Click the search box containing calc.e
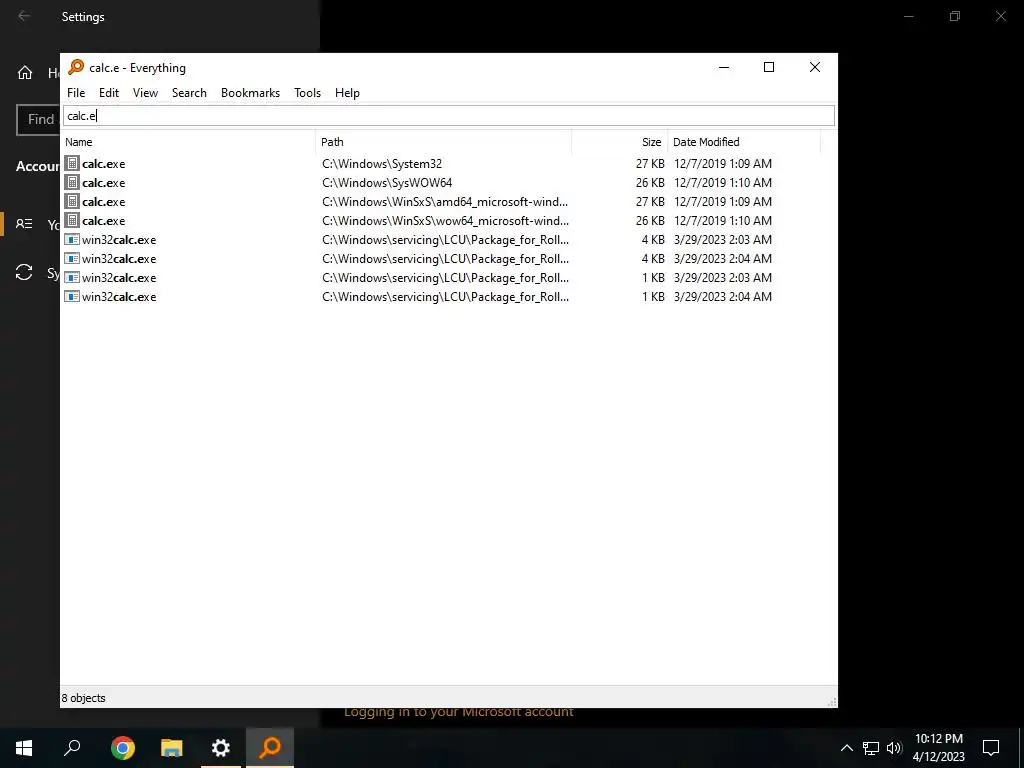The width and height of the screenshot is (1024, 768). tap(449, 116)
